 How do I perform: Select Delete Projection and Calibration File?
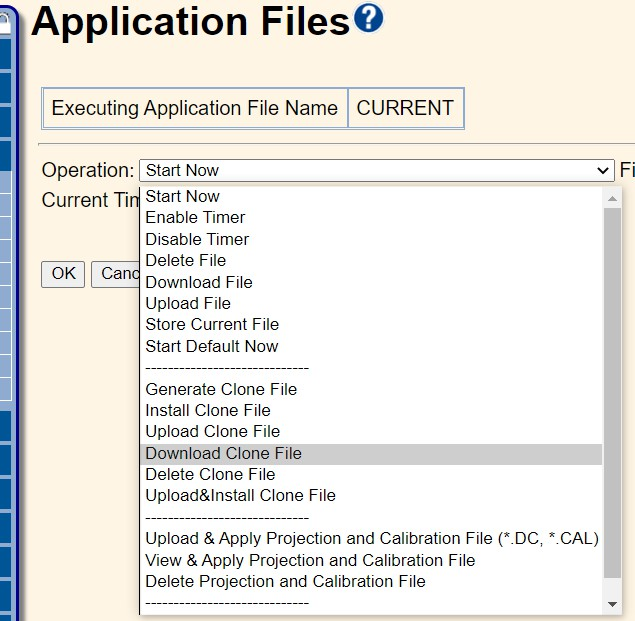(285, 581)
